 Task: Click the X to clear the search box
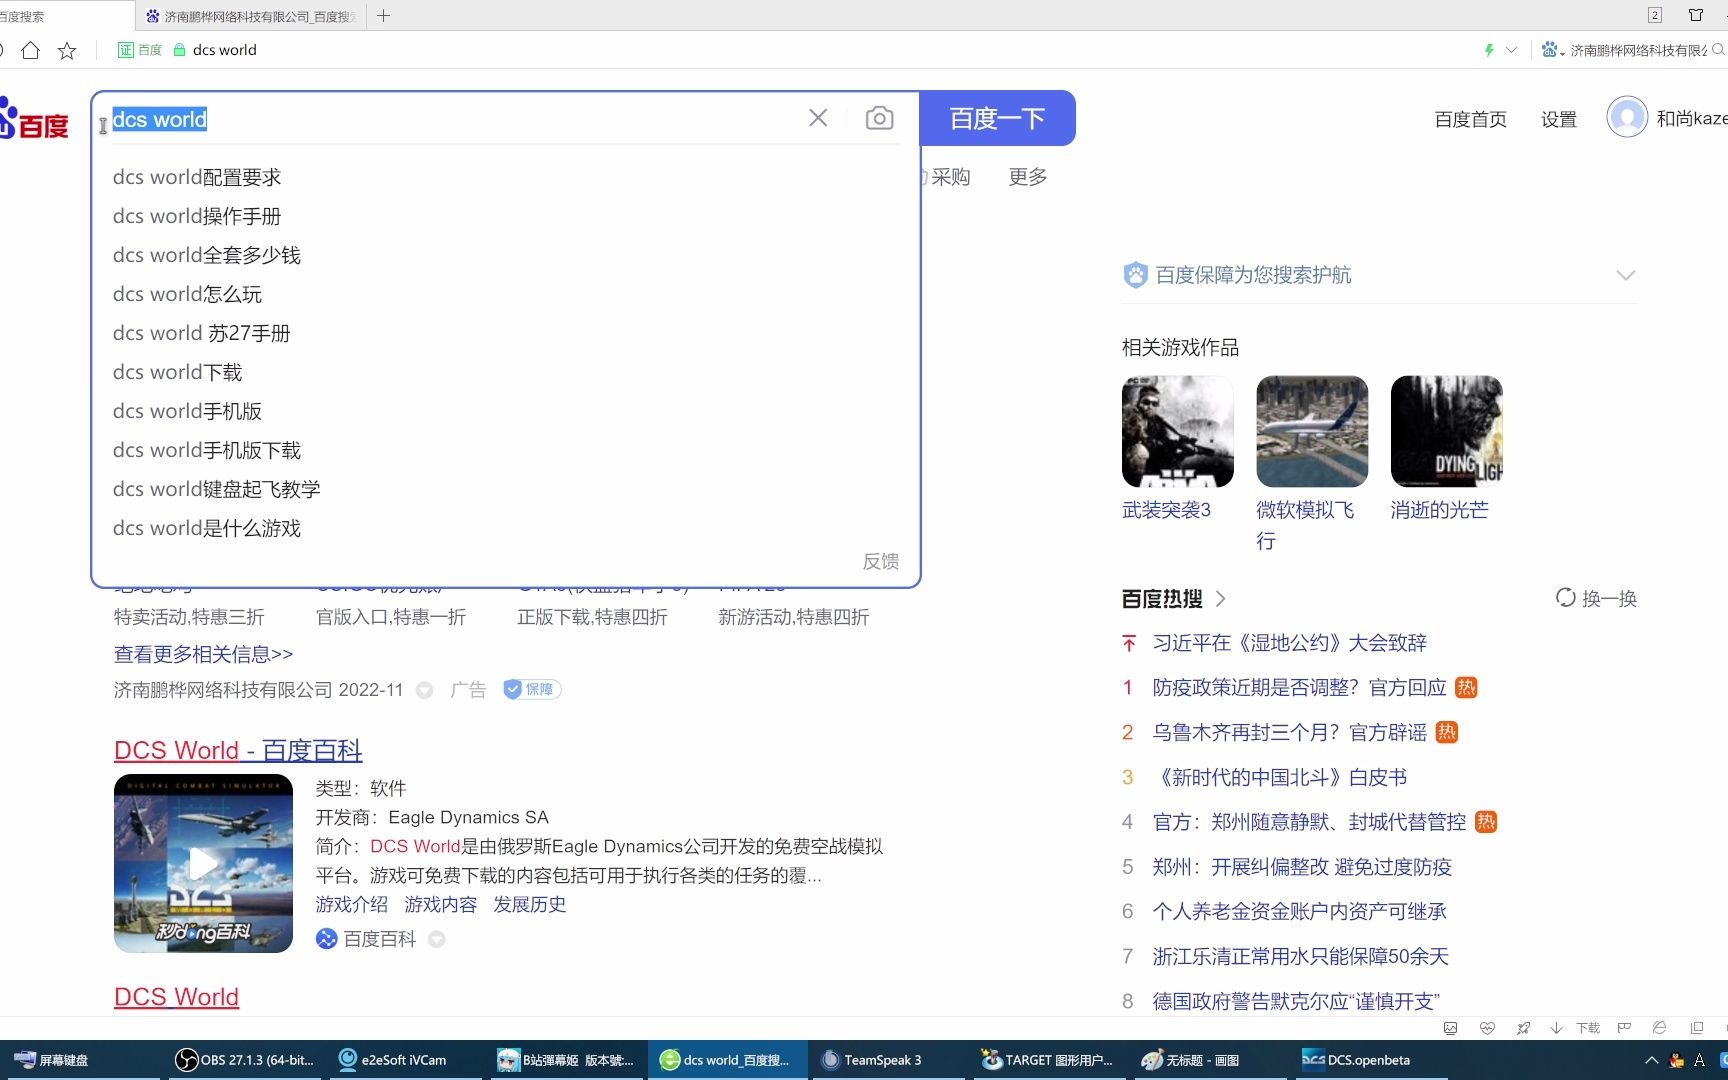click(x=817, y=118)
